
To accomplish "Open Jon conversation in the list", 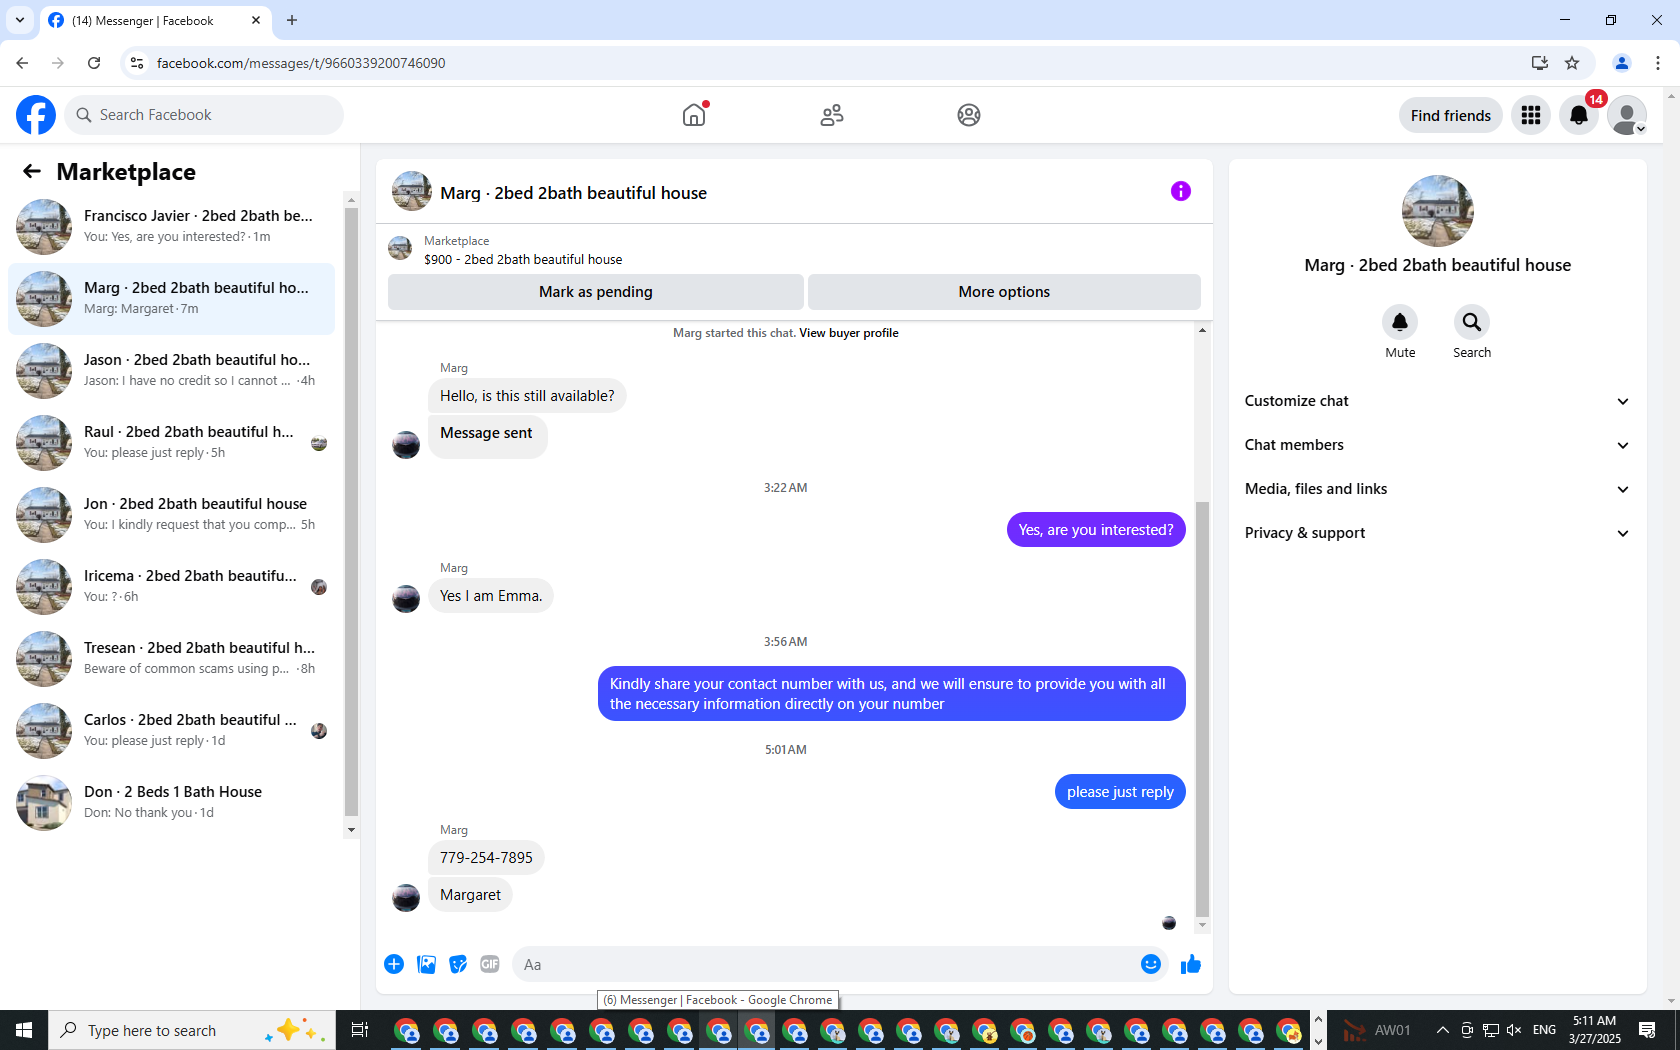I will 172,515.
